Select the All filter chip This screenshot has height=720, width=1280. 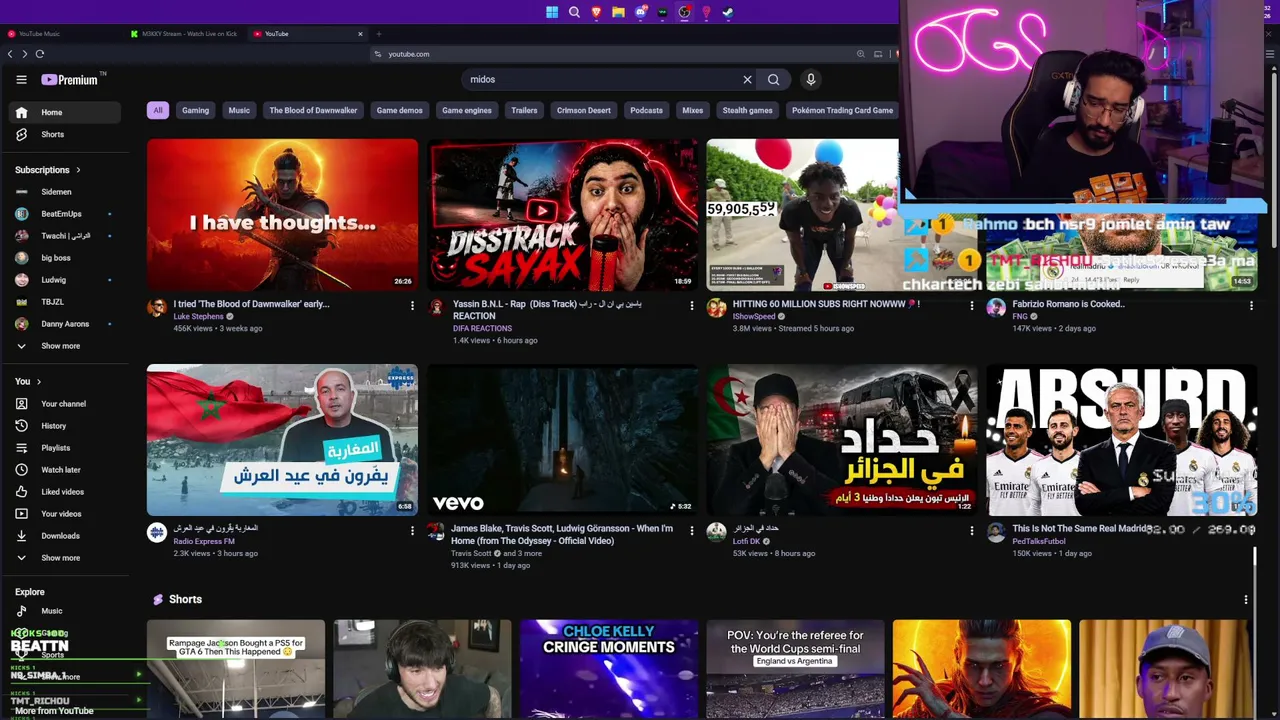[157, 110]
